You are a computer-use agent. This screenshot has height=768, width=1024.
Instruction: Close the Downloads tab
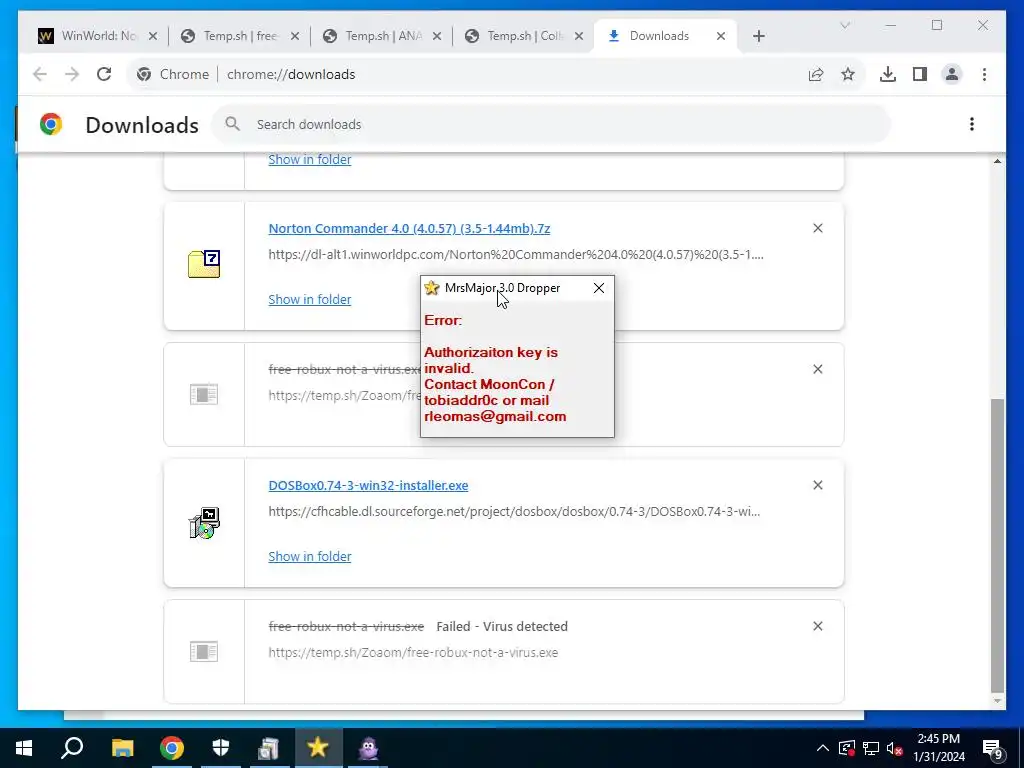721,36
